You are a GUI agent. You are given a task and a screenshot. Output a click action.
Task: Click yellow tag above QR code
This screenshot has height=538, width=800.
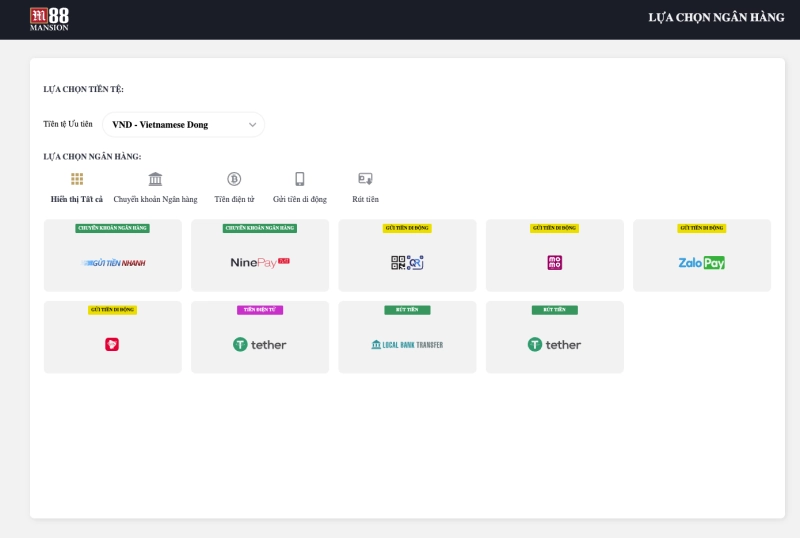pos(407,228)
